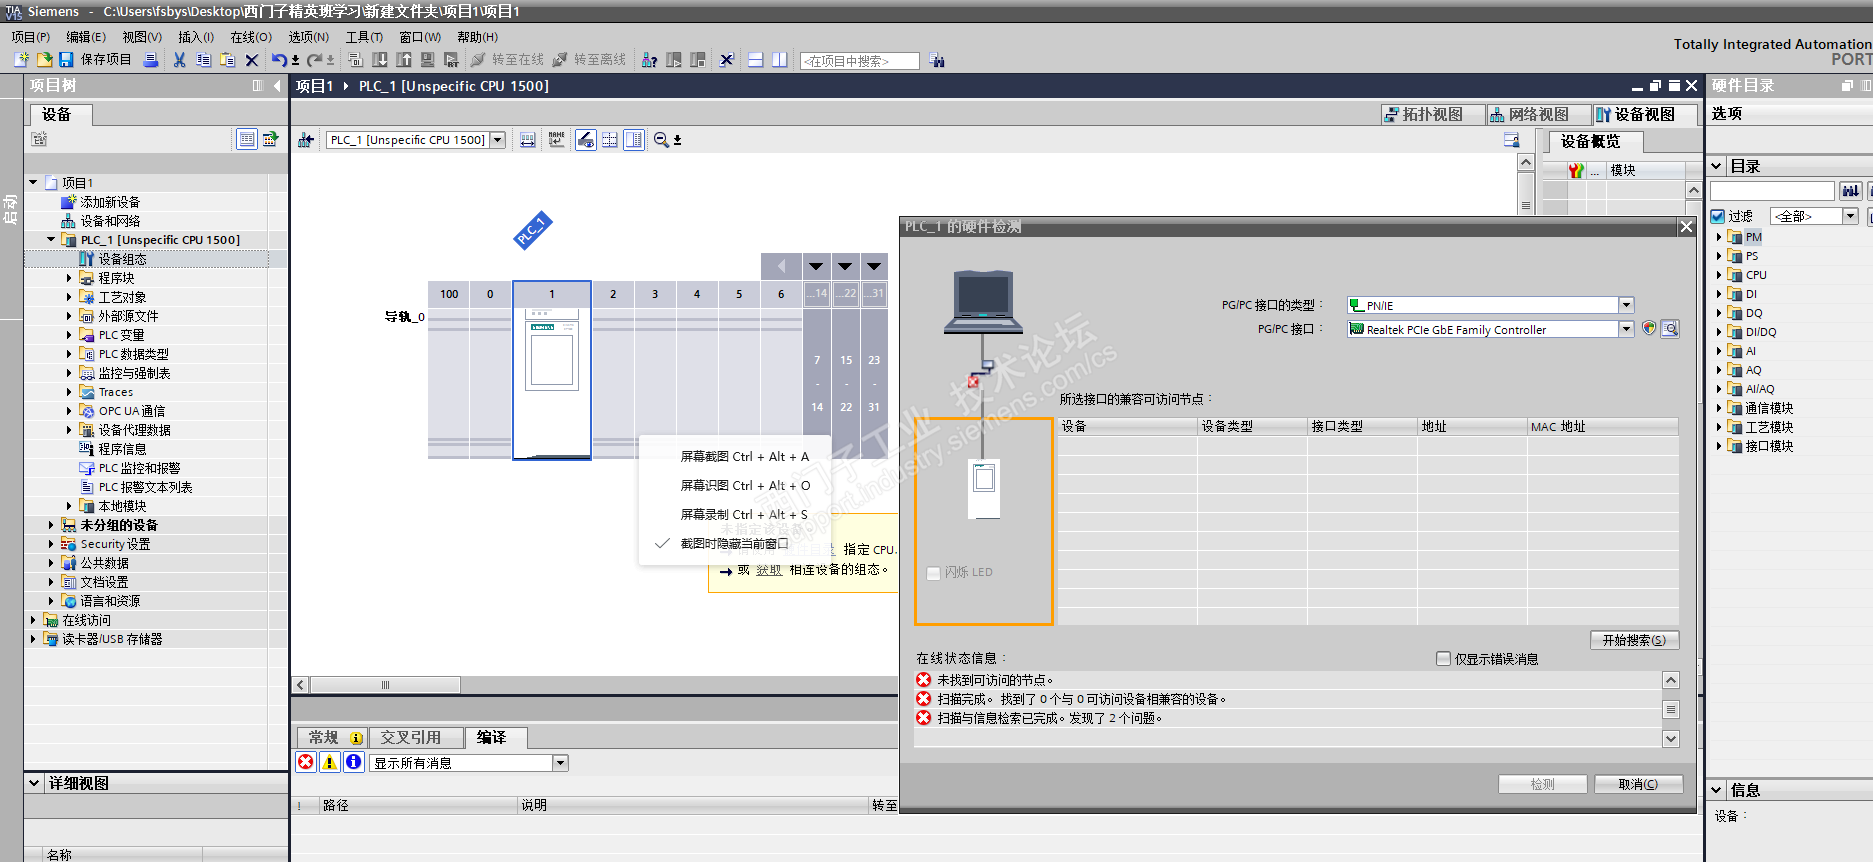The width and height of the screenshot is (1873, 862).
Task: Collapse the 详细视图 panel
Action: click(x=34, y=783)
